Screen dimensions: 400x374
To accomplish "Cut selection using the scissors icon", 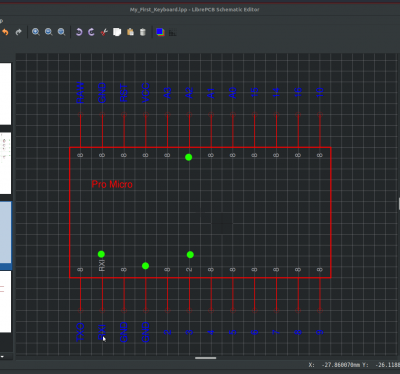I will [x=104, y=32].
